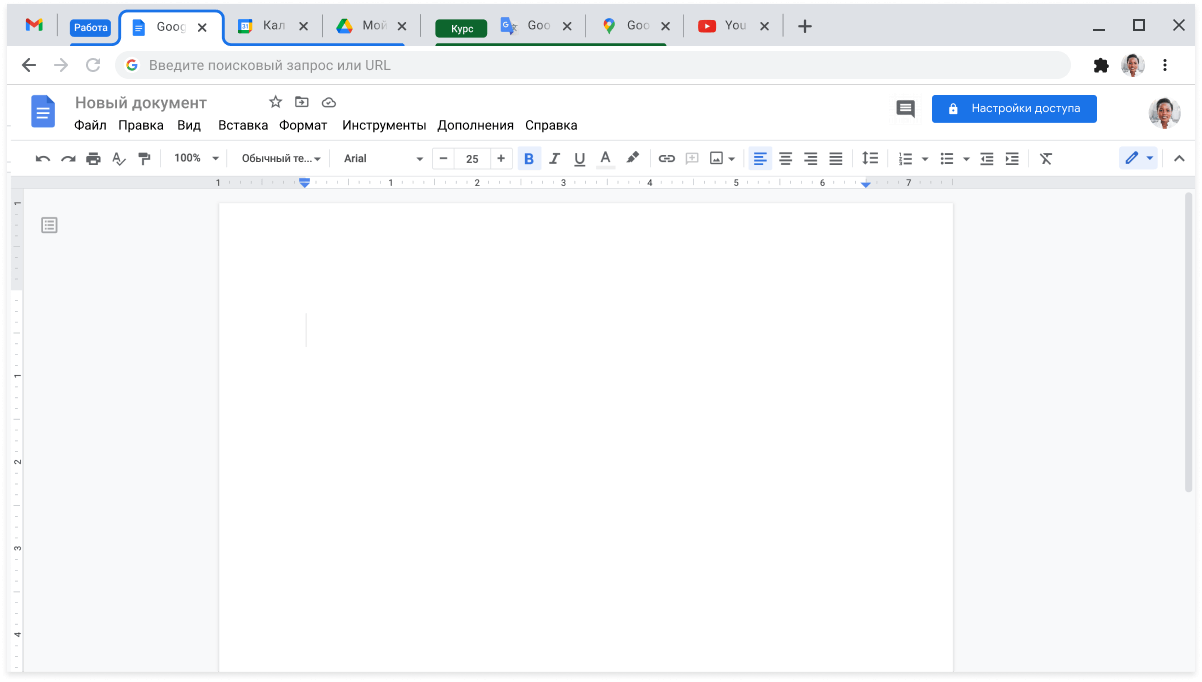Click the Undo arrow in the toolbar
The image size is (1202, 682).
(43, 159)
